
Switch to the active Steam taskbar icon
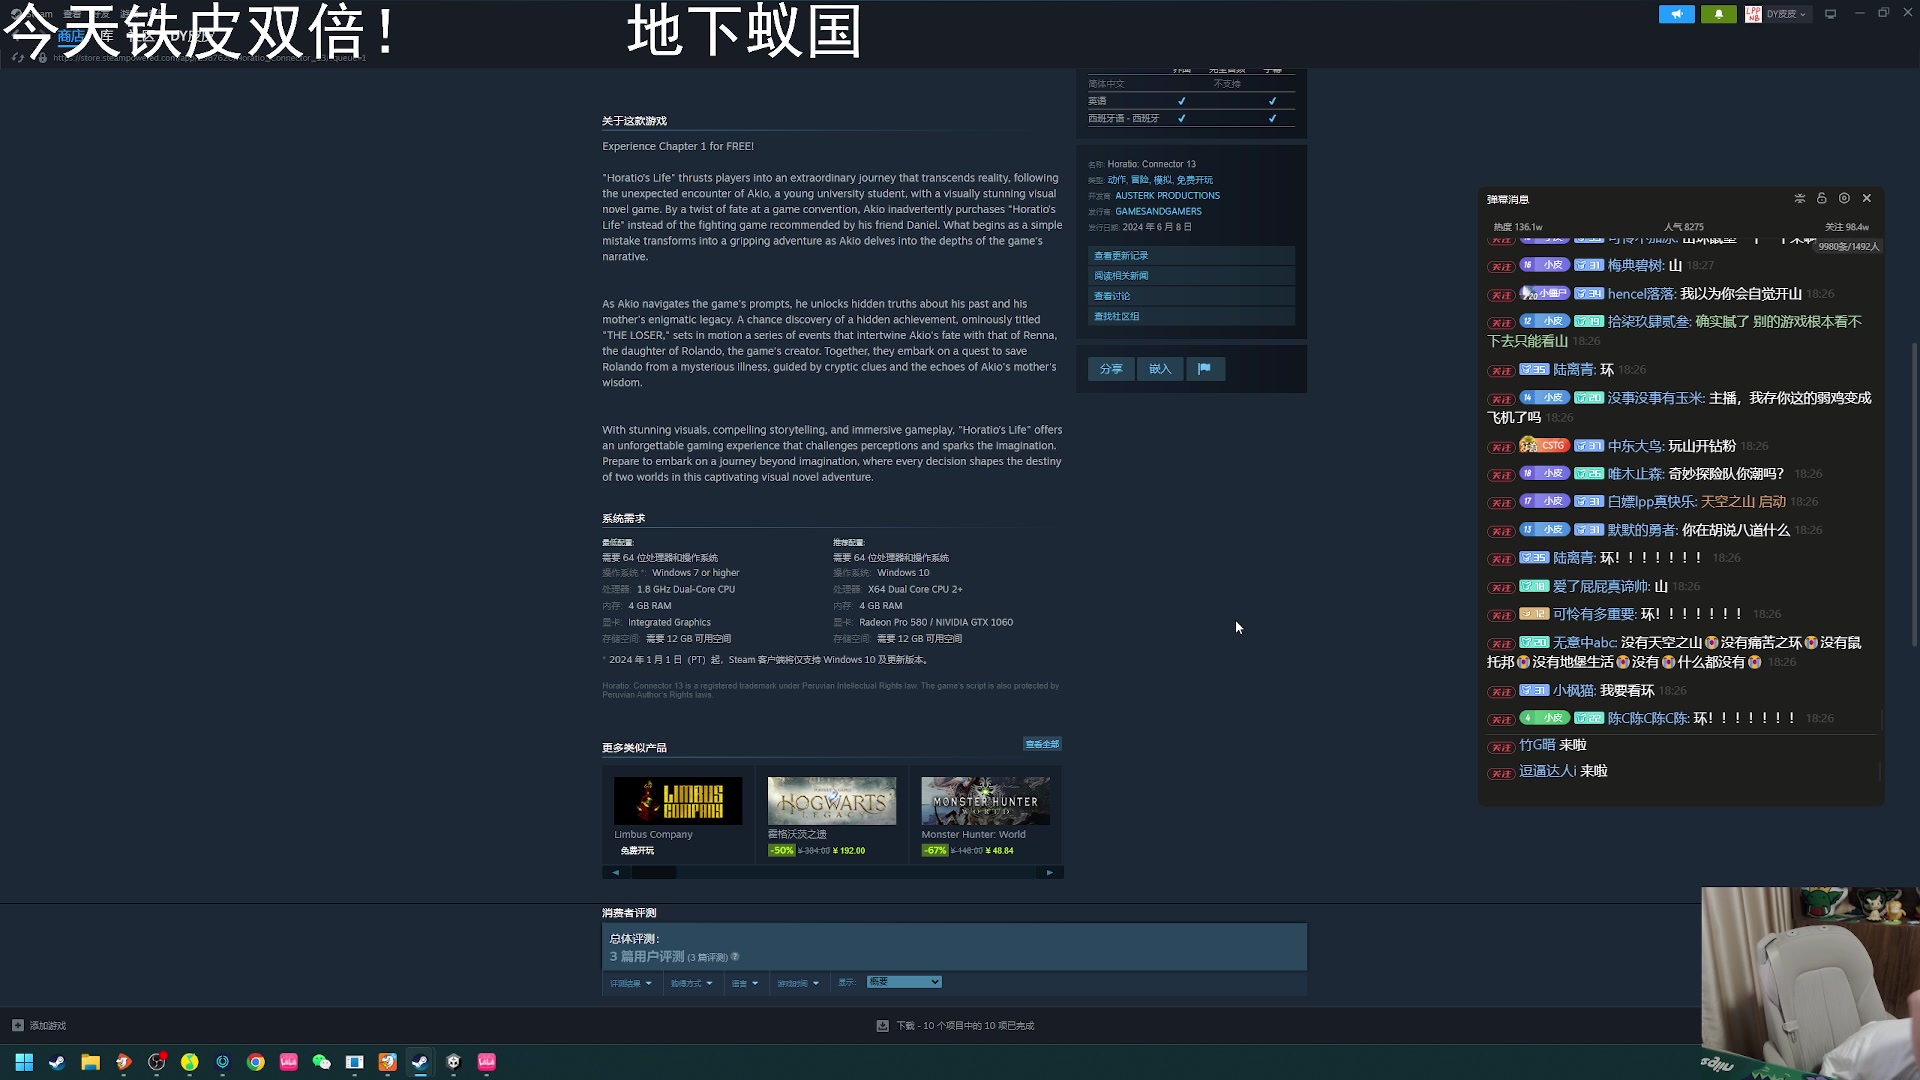(420, 1062)
